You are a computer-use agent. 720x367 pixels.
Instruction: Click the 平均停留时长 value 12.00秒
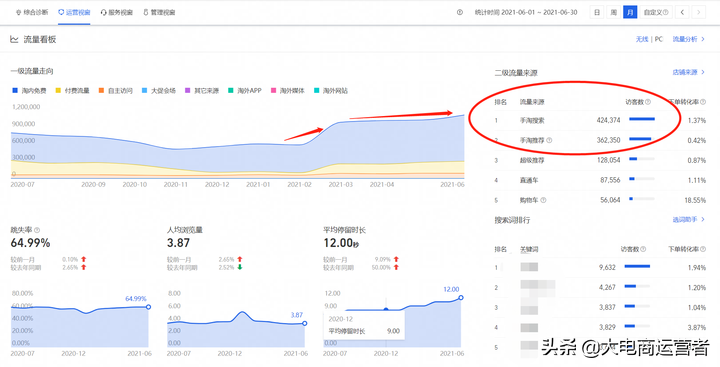(x=341, y=243)
